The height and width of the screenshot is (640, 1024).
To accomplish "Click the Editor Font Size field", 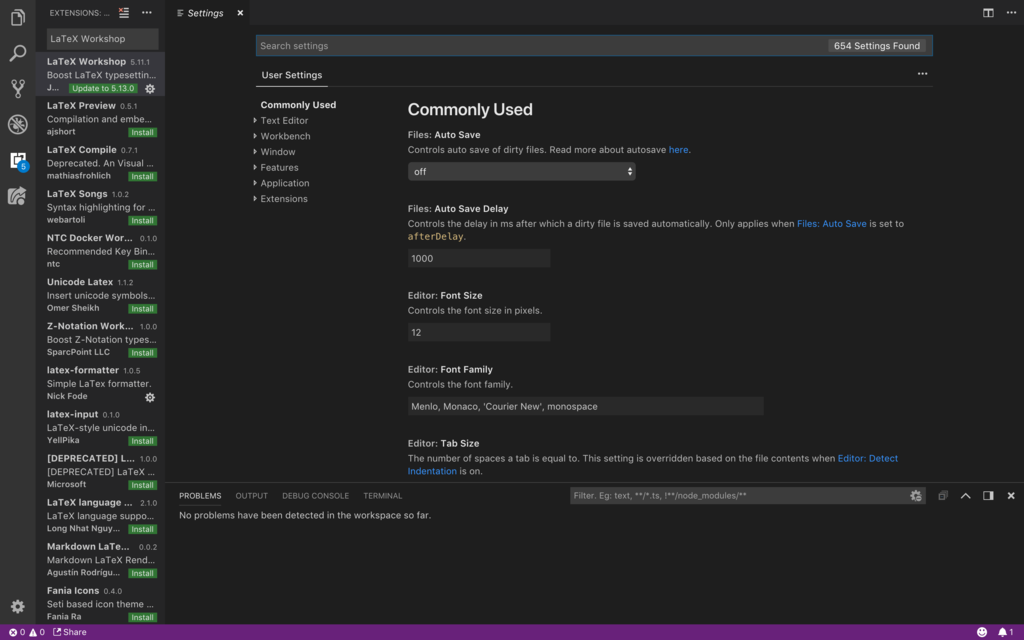I will [x=479, y=332].
